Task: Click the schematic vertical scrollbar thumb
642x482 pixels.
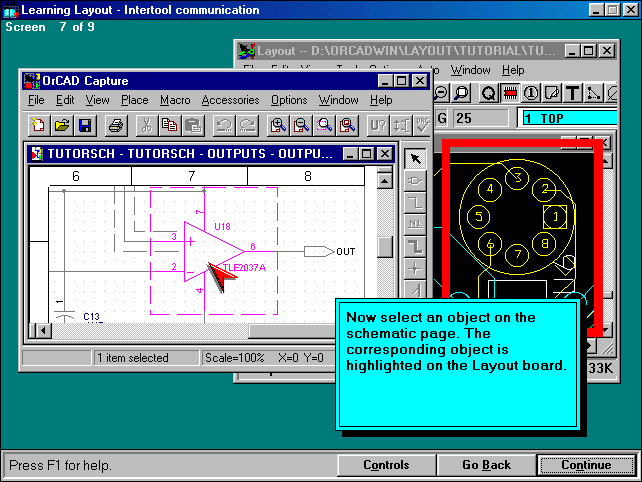Action: (385, 247)
